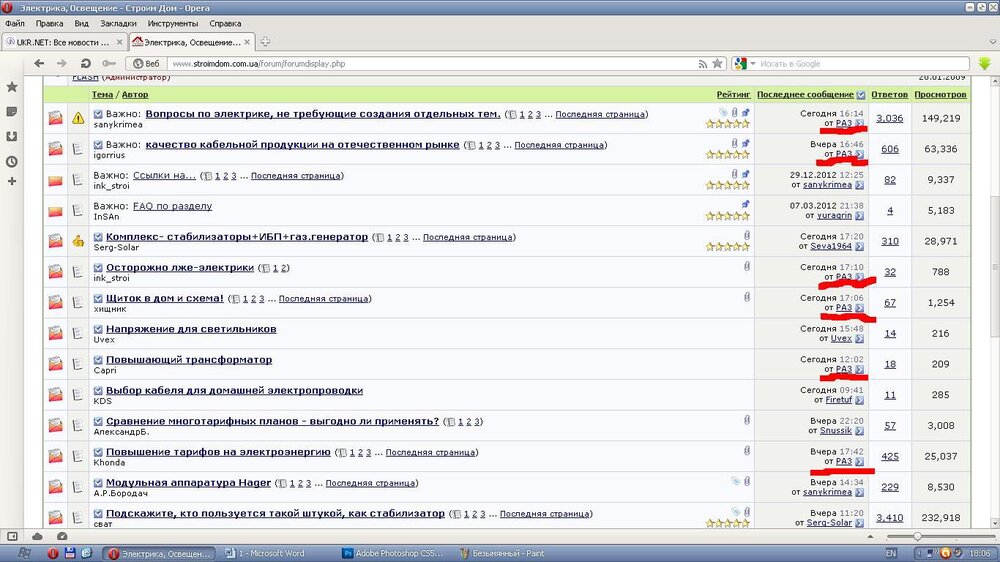Screen dimensions: 1000x562
Task: Click the Opera reload page button
Action: click(x=84, y=63)
